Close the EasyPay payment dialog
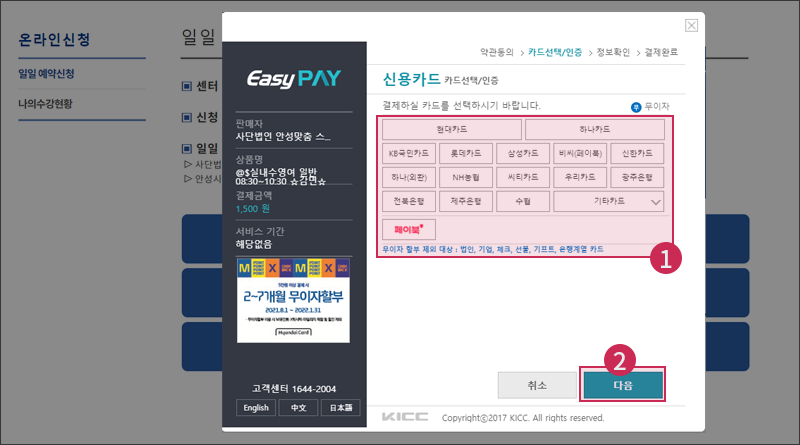Viewport: 800px width, 445px height. click(691, 26)
